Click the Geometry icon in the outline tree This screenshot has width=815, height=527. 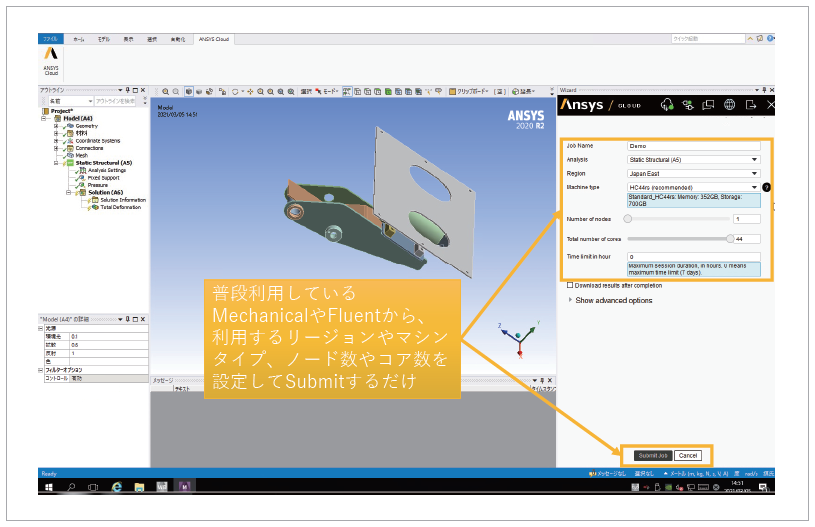(x=71, y=126)
